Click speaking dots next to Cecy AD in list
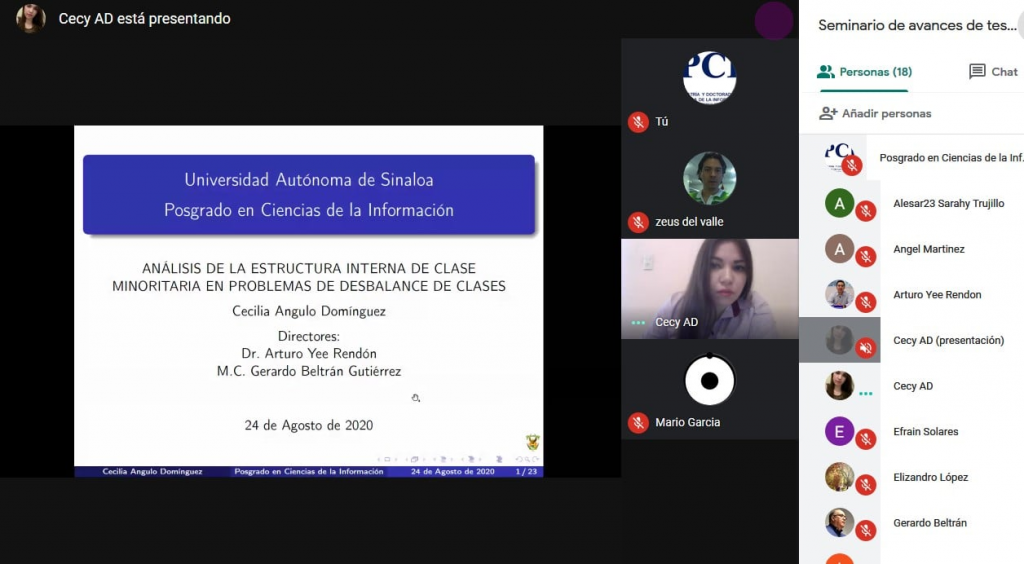Screen dimensions: 1024x564 click(866, 394)
